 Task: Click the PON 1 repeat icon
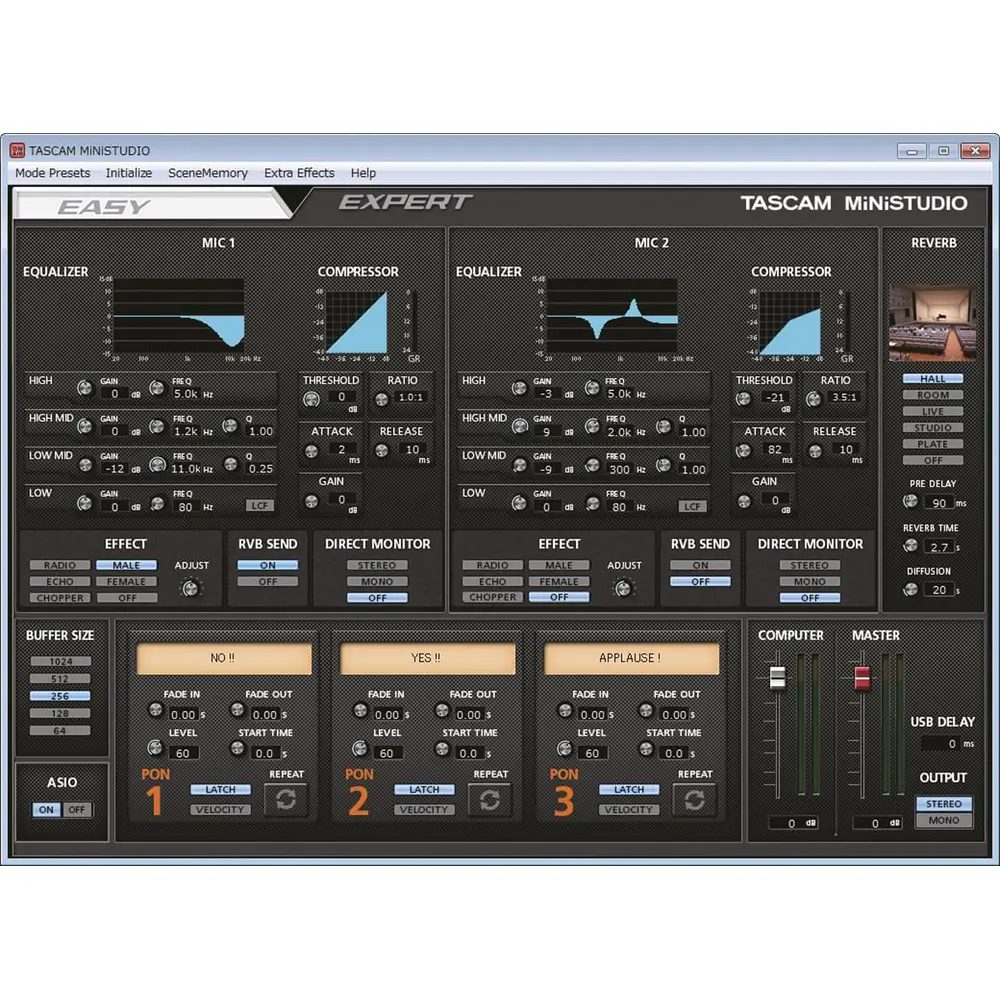tap(285, 800)
